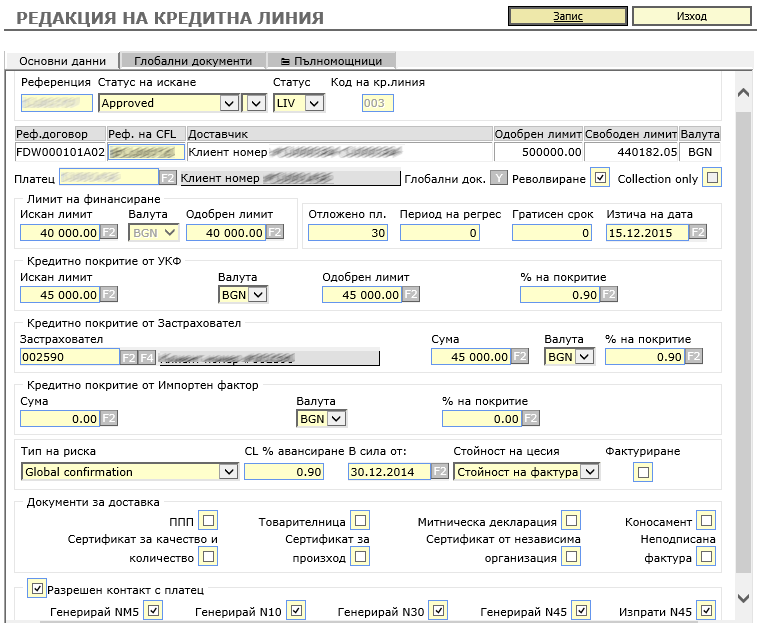Screen dimensions: 757x623
Task: Click F2 button next to Платец field
Action: 168,178
